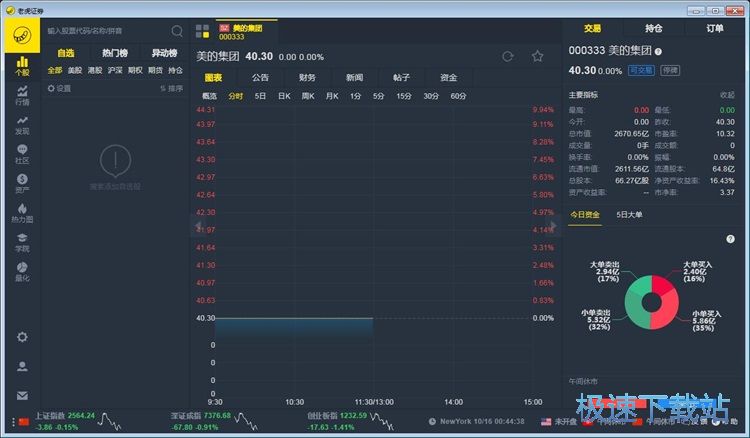Click the 可交易 tradable tag

pos(640,71)
